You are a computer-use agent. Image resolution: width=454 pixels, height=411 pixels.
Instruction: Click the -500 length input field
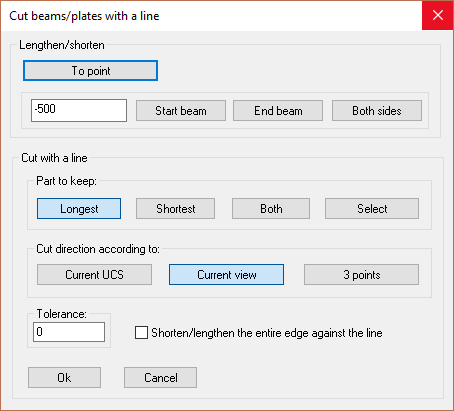coord(79,110)
